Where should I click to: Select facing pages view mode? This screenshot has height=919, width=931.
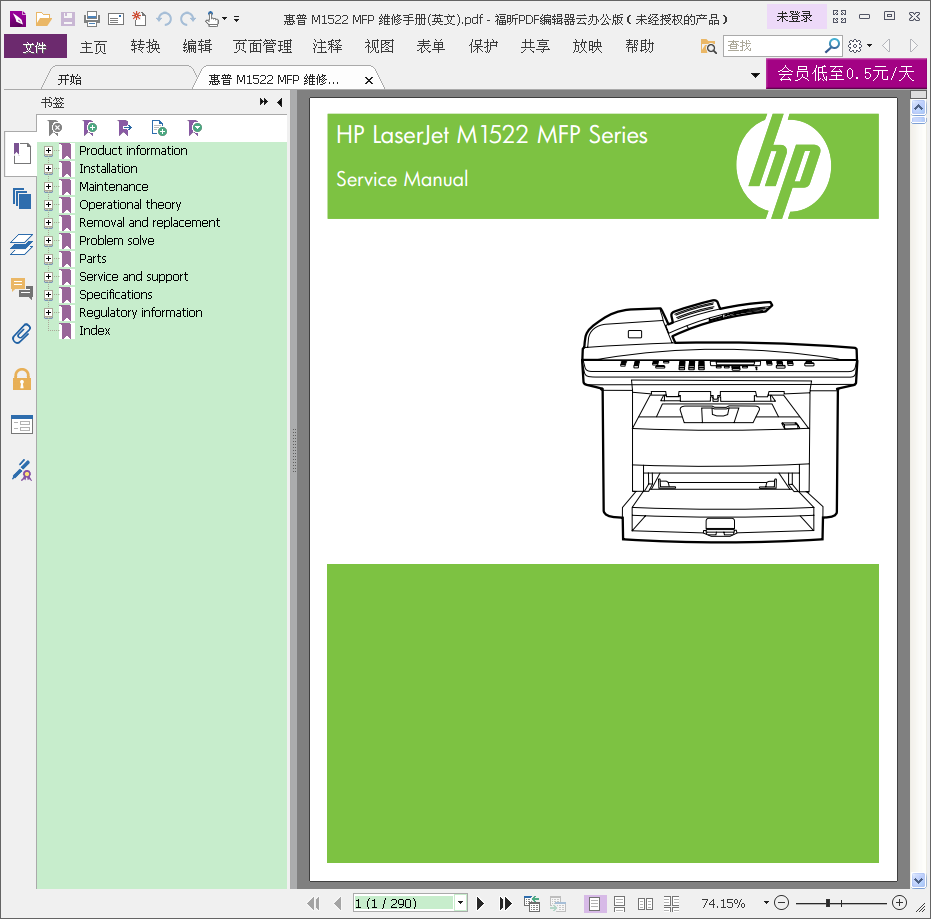[645, 904]
